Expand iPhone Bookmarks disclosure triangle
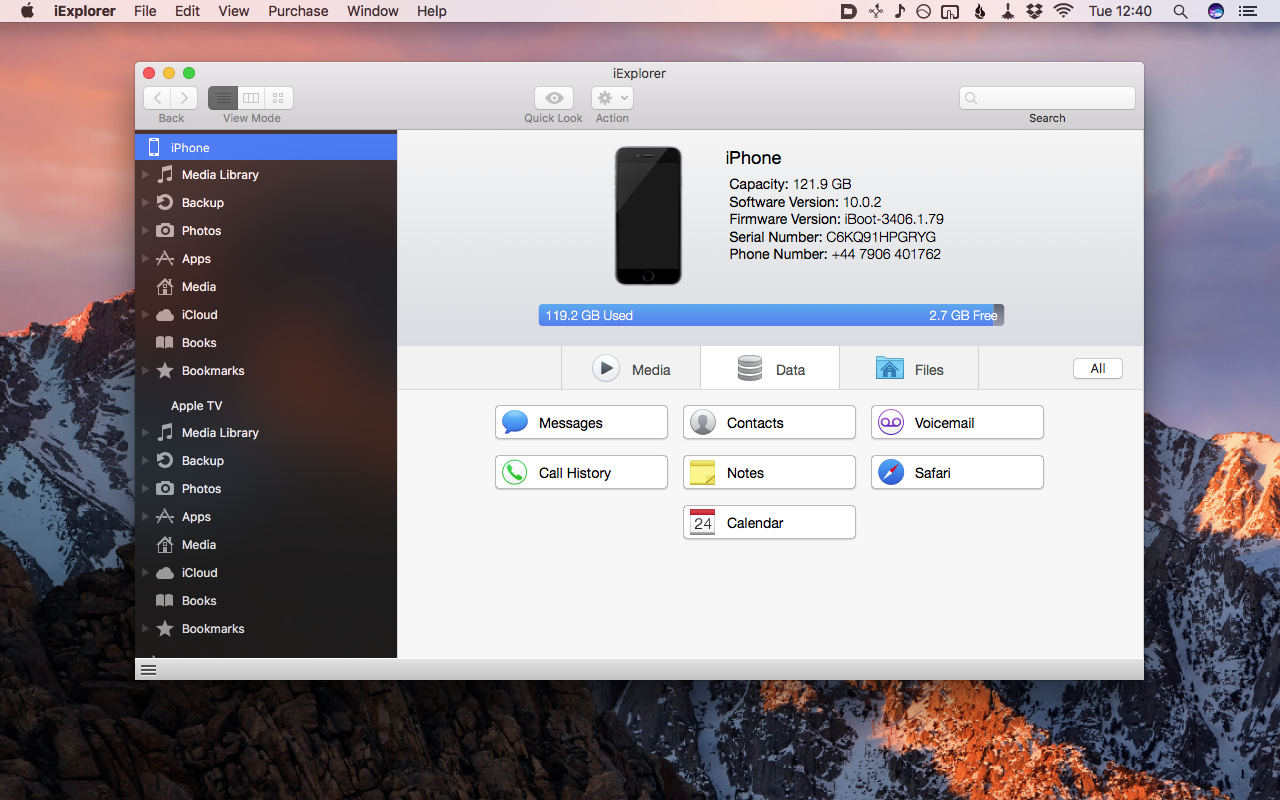The height and width of the screenshot is (800, 1280). [145, 370]
